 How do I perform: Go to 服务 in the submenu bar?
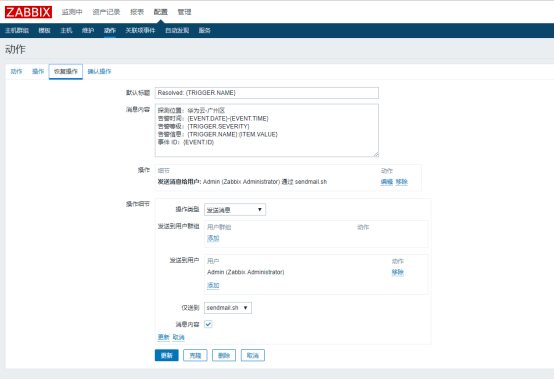[x=205, y=30]
